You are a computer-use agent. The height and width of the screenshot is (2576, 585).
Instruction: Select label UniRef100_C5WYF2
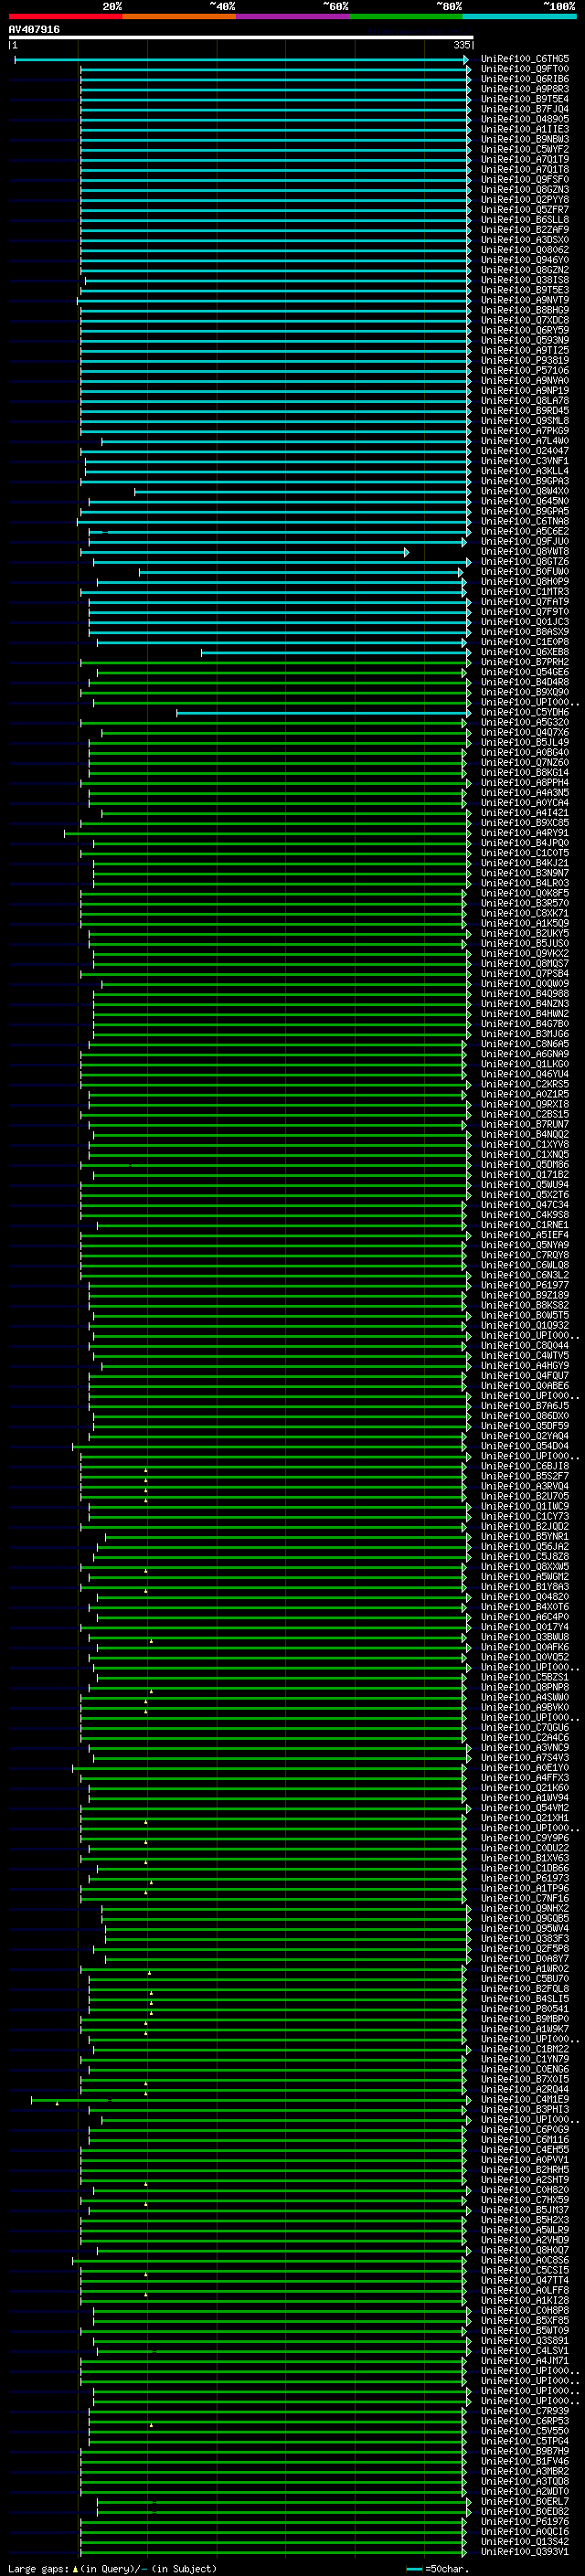coord(525,149)
